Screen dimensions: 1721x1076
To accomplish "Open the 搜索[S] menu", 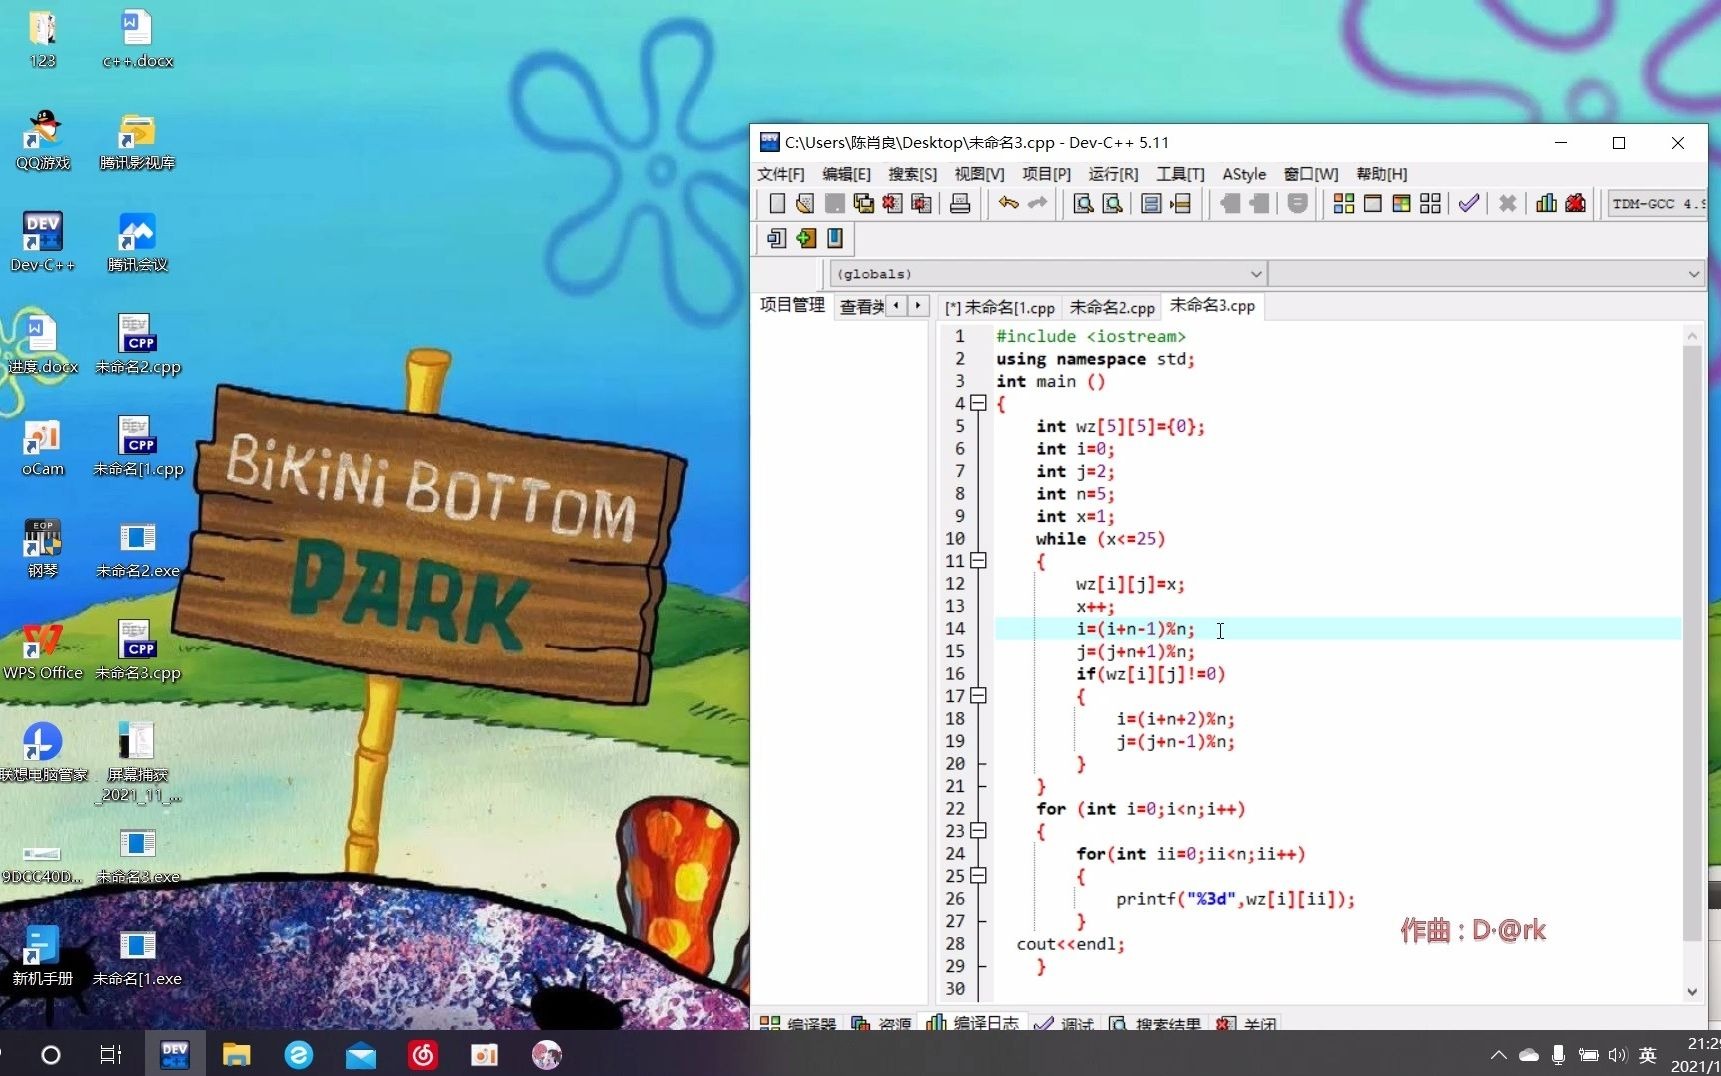I will click(x=912, y=174).
